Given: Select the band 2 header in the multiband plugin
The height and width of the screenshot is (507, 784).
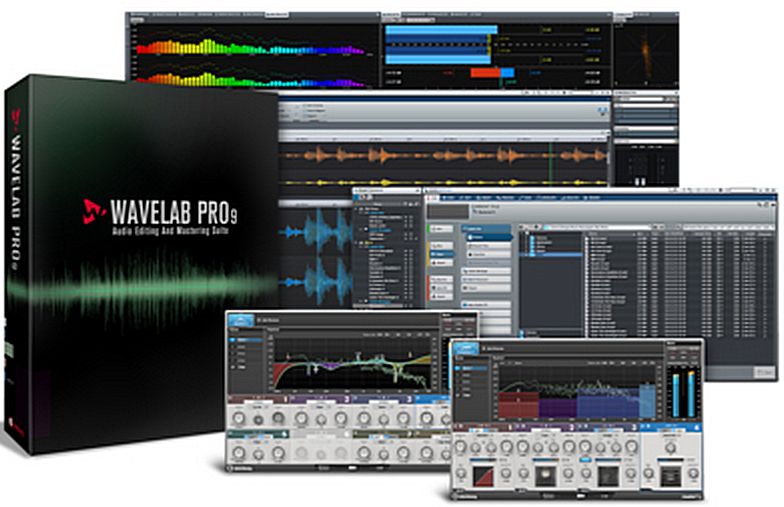Looking at the screenshot, I should pyautogui.click(x=546, y=428).
